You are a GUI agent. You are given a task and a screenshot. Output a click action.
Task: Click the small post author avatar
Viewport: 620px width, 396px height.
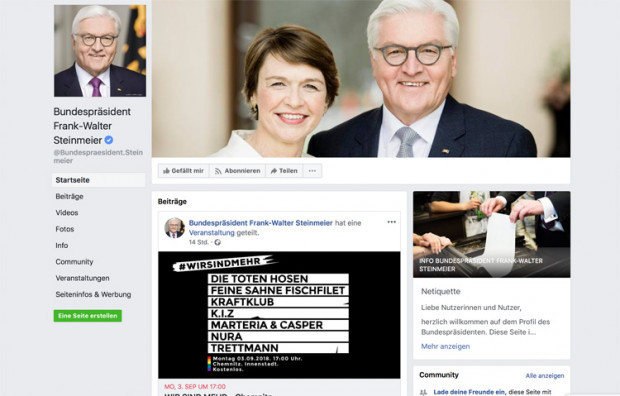(x=174, y=228)
